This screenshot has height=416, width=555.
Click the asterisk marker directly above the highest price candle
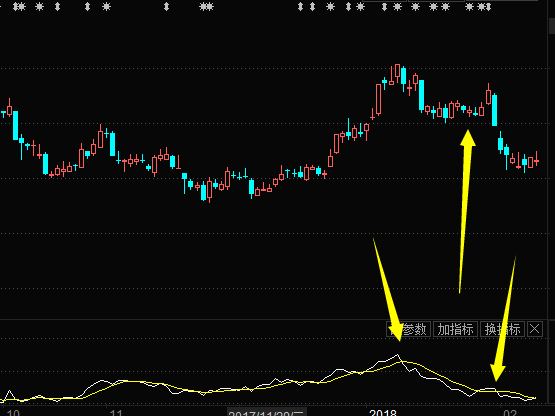click(x=397, y=6)
